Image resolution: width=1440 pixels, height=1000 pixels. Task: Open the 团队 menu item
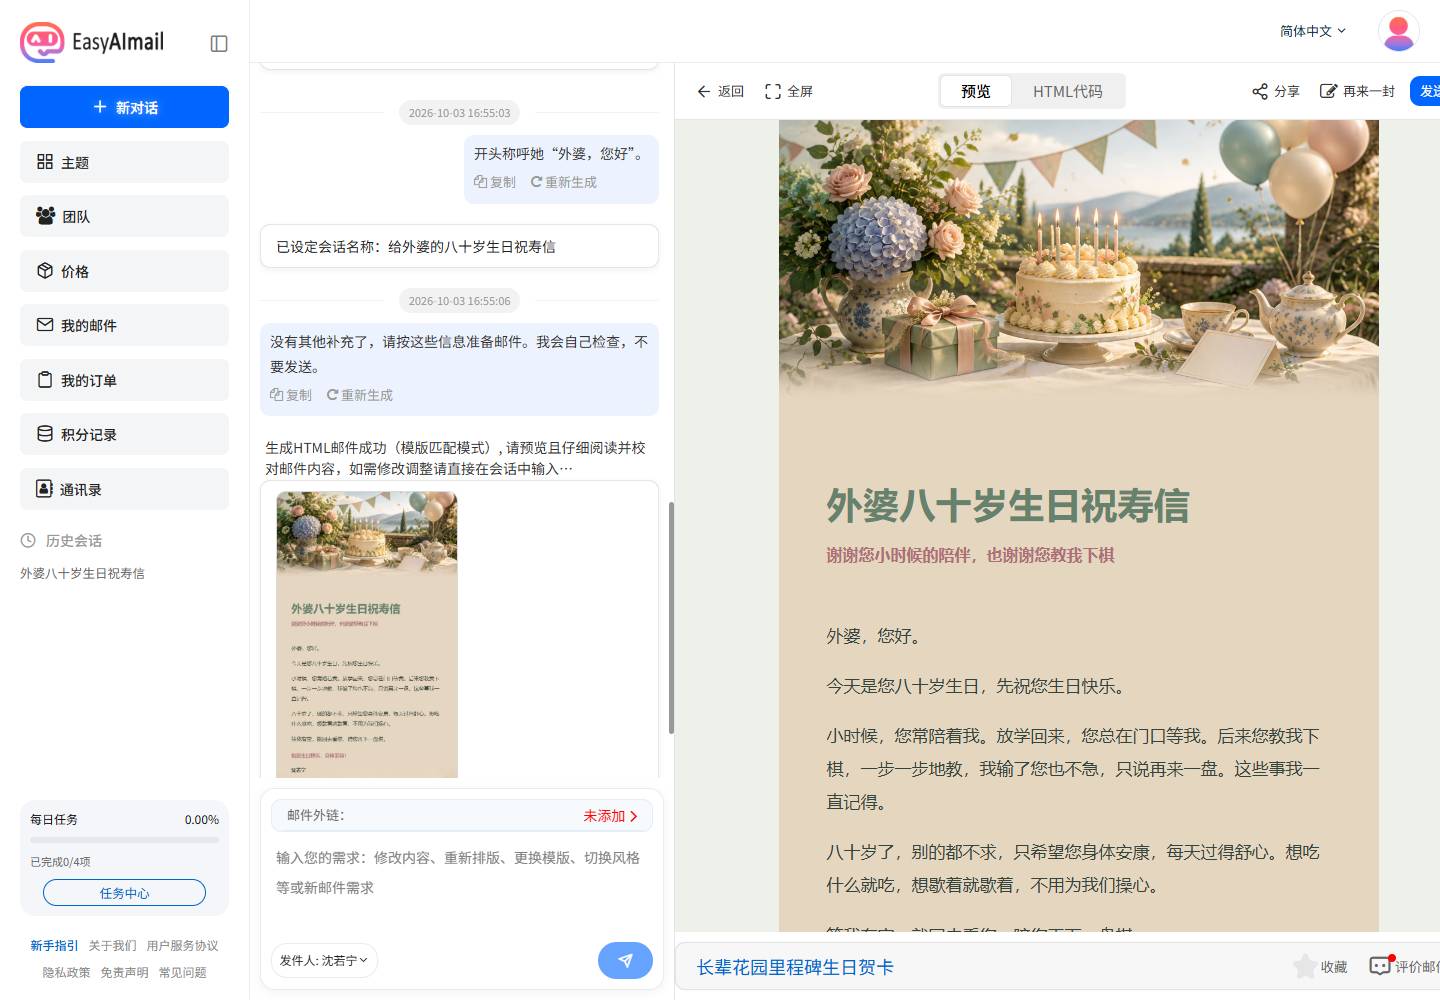point(124,216)
